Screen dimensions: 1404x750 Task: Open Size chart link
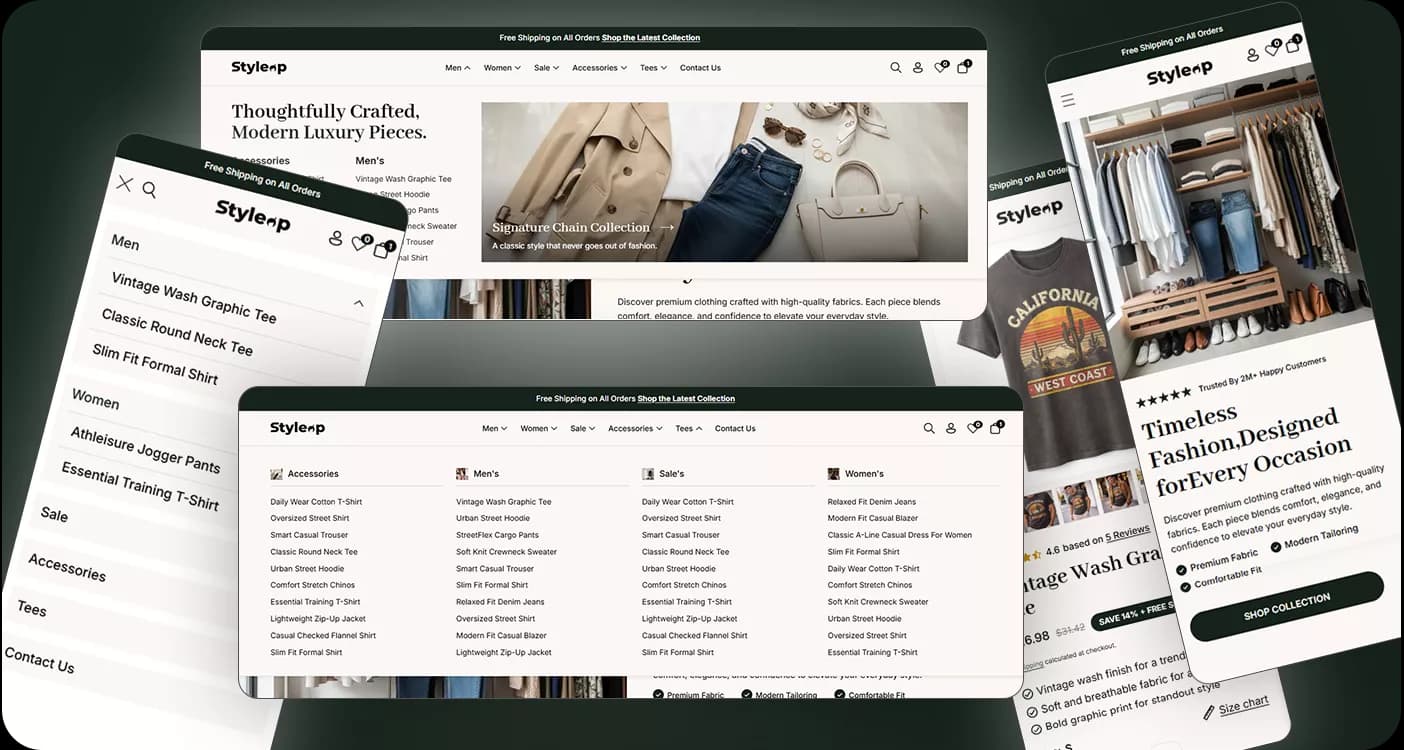pyautogui.click(x=1244, y=705)
